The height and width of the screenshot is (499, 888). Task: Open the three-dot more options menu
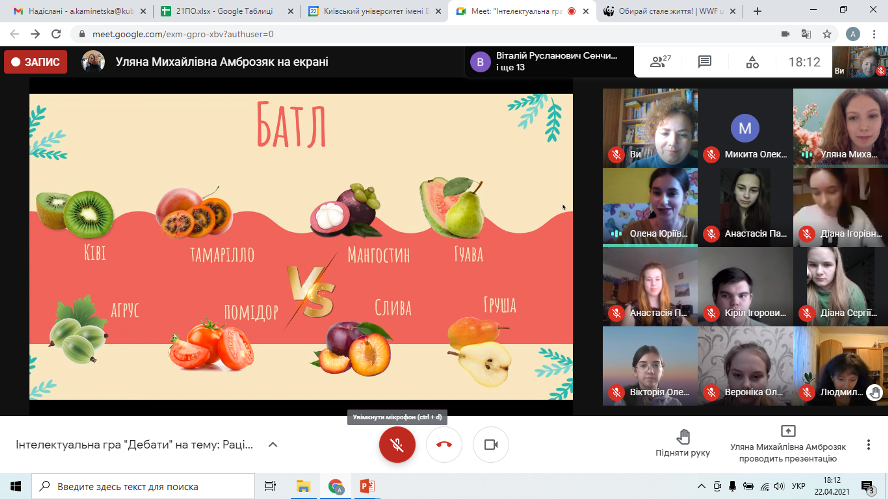pyautogui.click(x=868, y=445)
